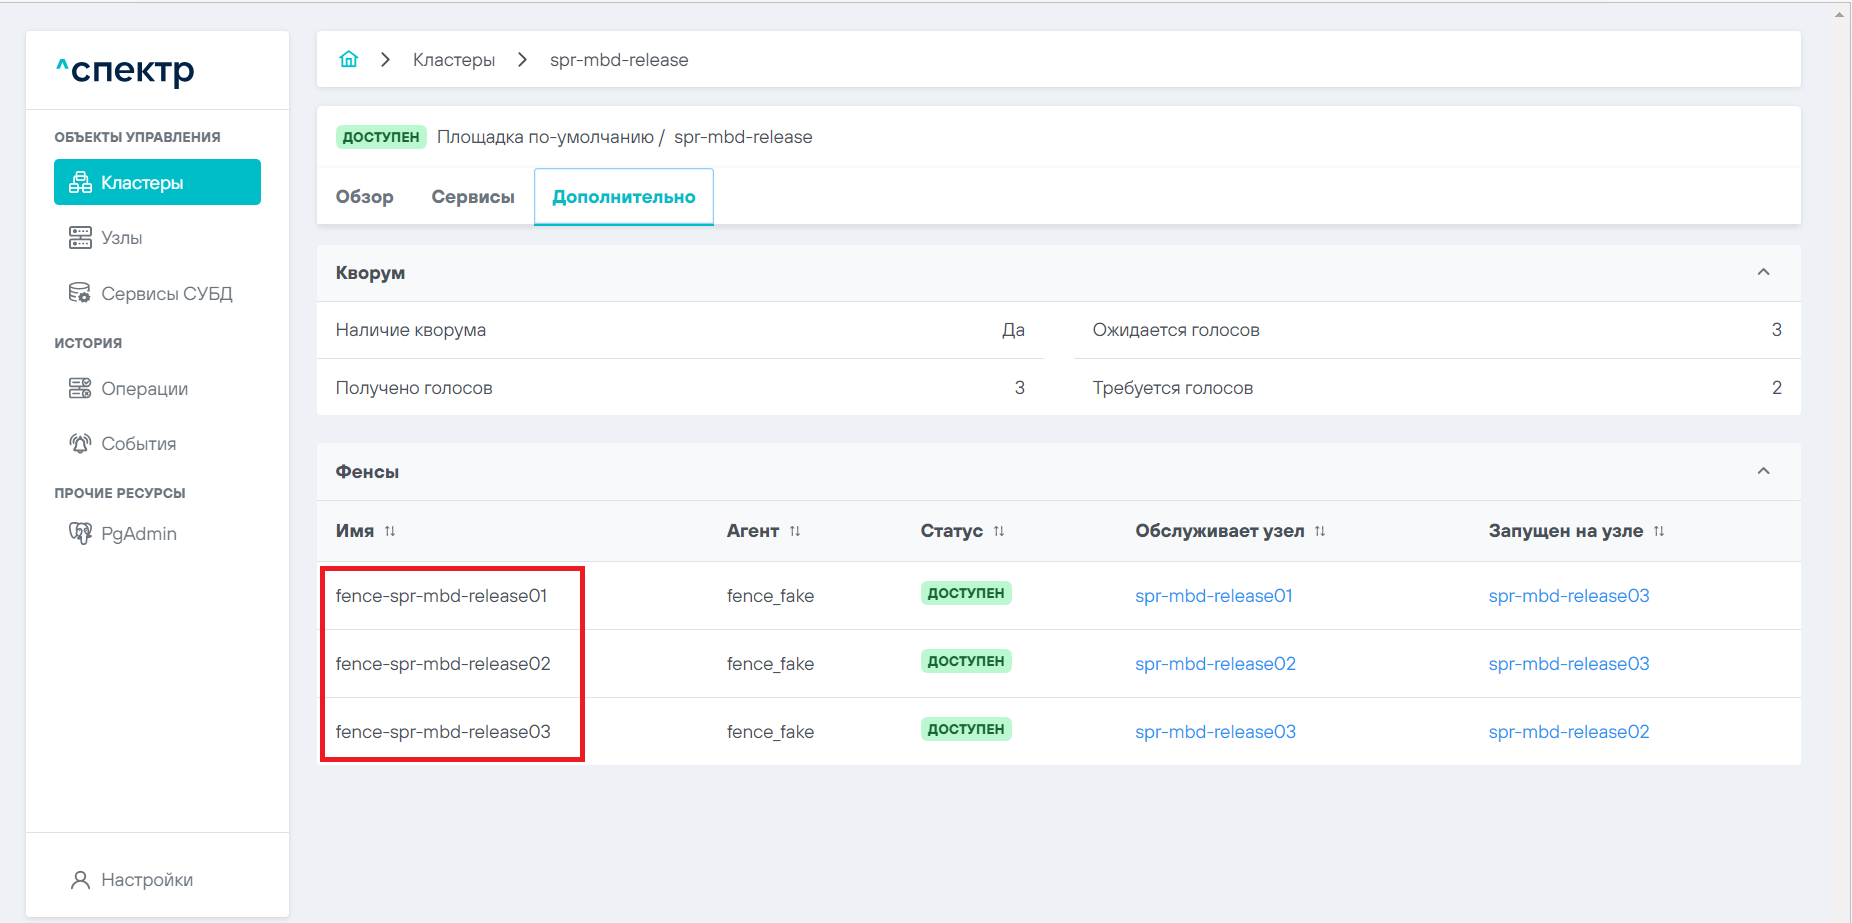This screenshot has height=923, width=1852.
Task: Click the События alarm icon
Action: click(80, 443)
